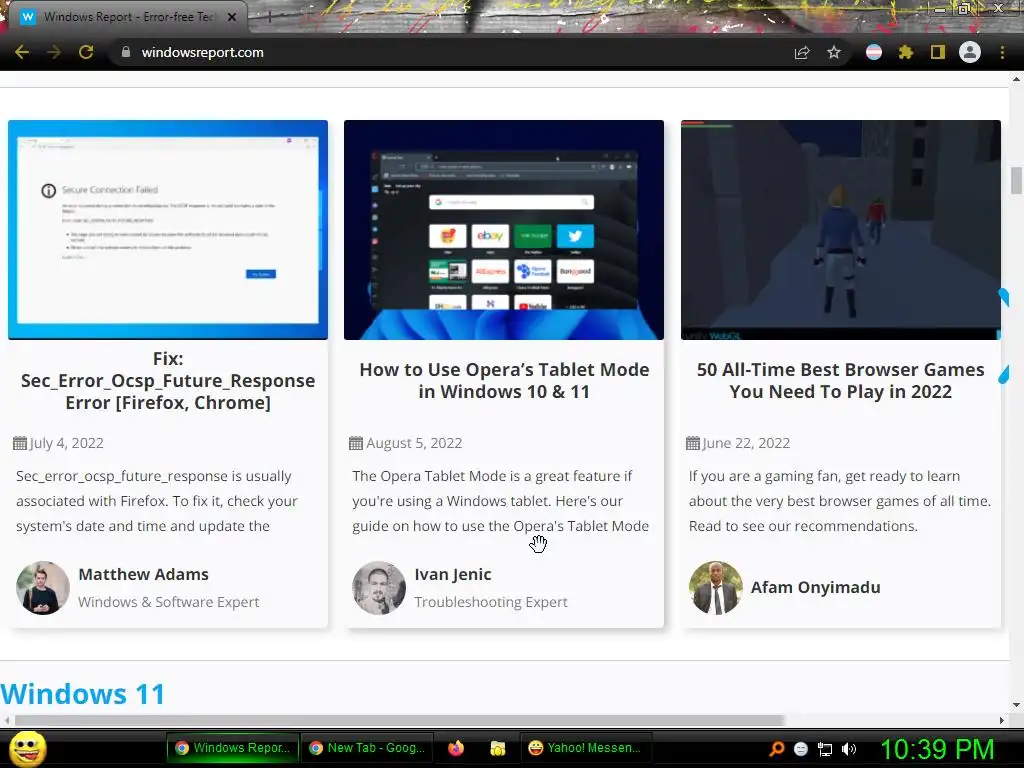The width and height of the screenshot is (1024, 768).
Task: Open the Sec_Error_Ocsp_Future_Response article thumbnail
Action: coord(168,230)
